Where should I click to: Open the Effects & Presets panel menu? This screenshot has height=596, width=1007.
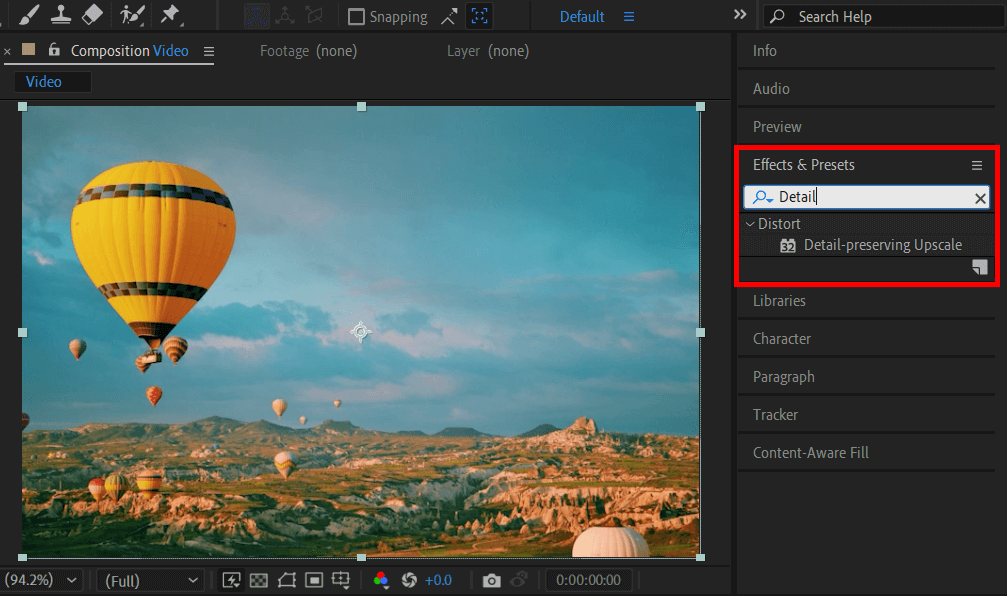pyautogui.click(x=977, y=166)
